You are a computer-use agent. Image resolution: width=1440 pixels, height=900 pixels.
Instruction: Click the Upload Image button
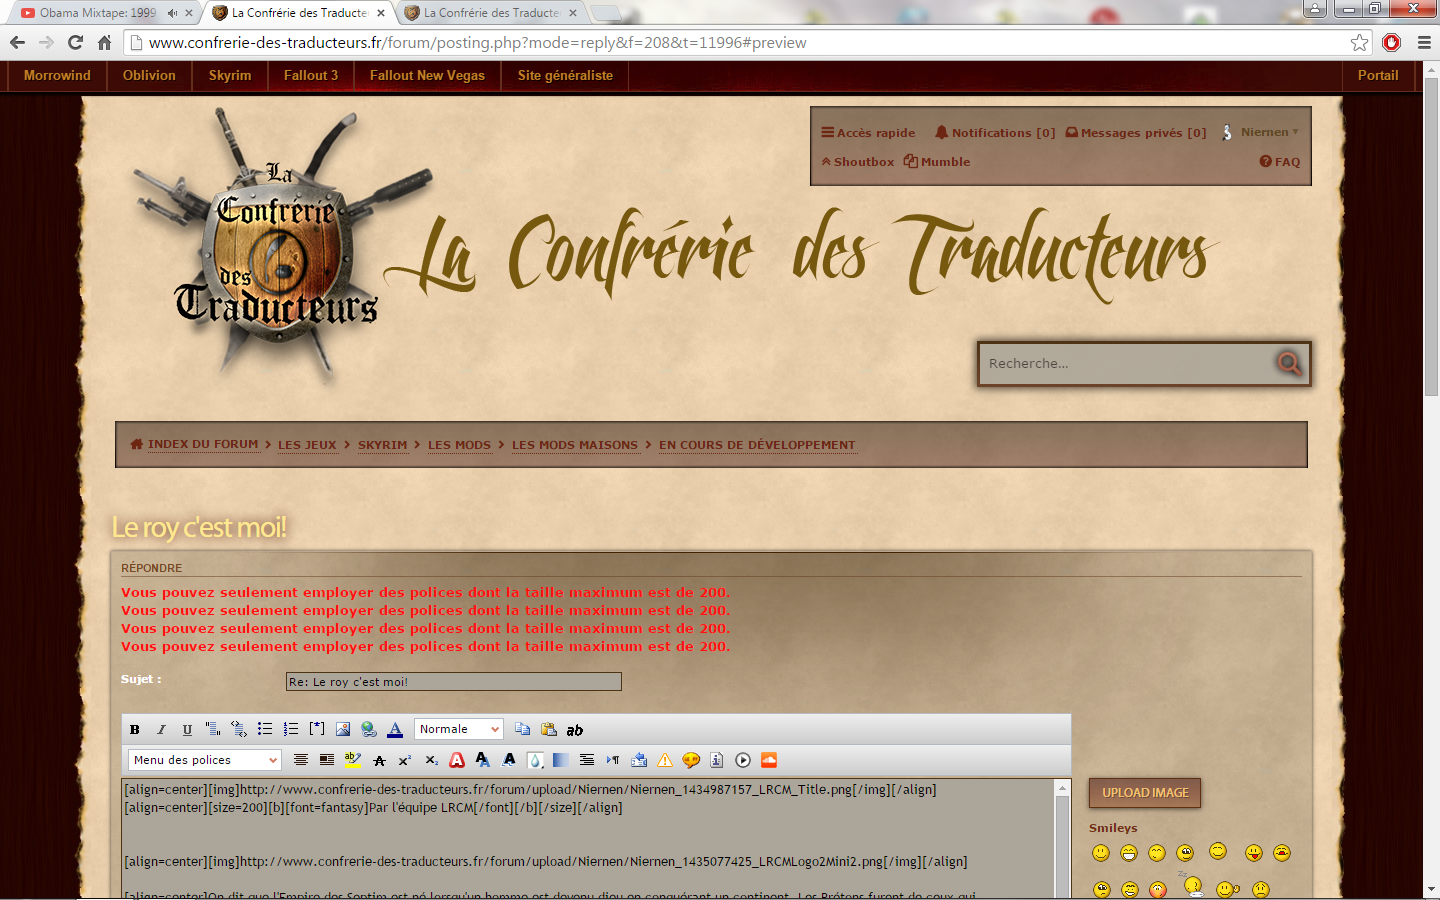point(1145,793)
